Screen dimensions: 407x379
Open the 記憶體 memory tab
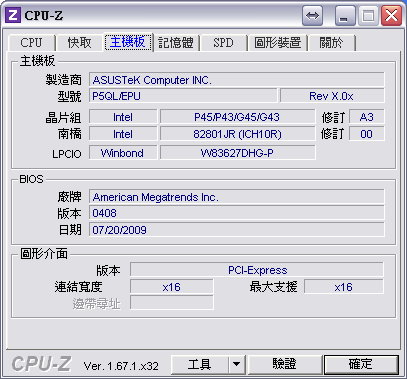click(x=176, y=43)
